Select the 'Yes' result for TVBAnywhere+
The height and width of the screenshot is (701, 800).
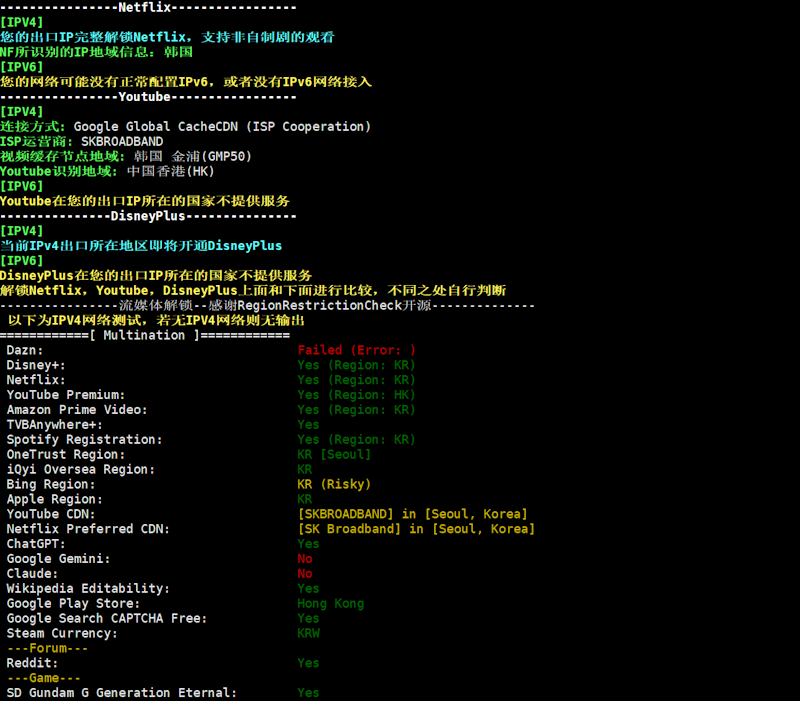(x=309, y=425)
